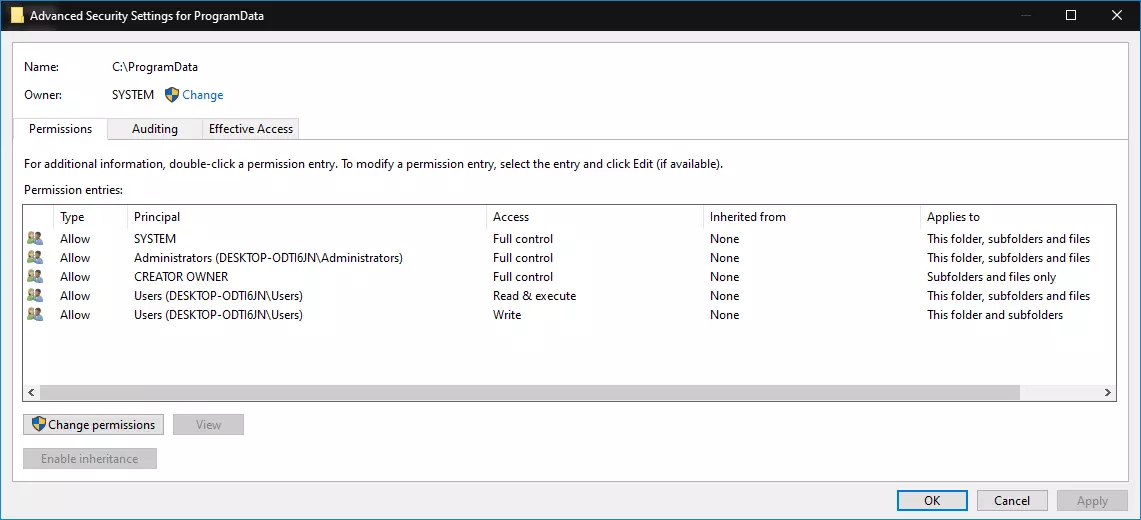Maximize the Advanced Security Settings window
Image resolution: width=1141 pixels, height=520 pixels.
1070,15
